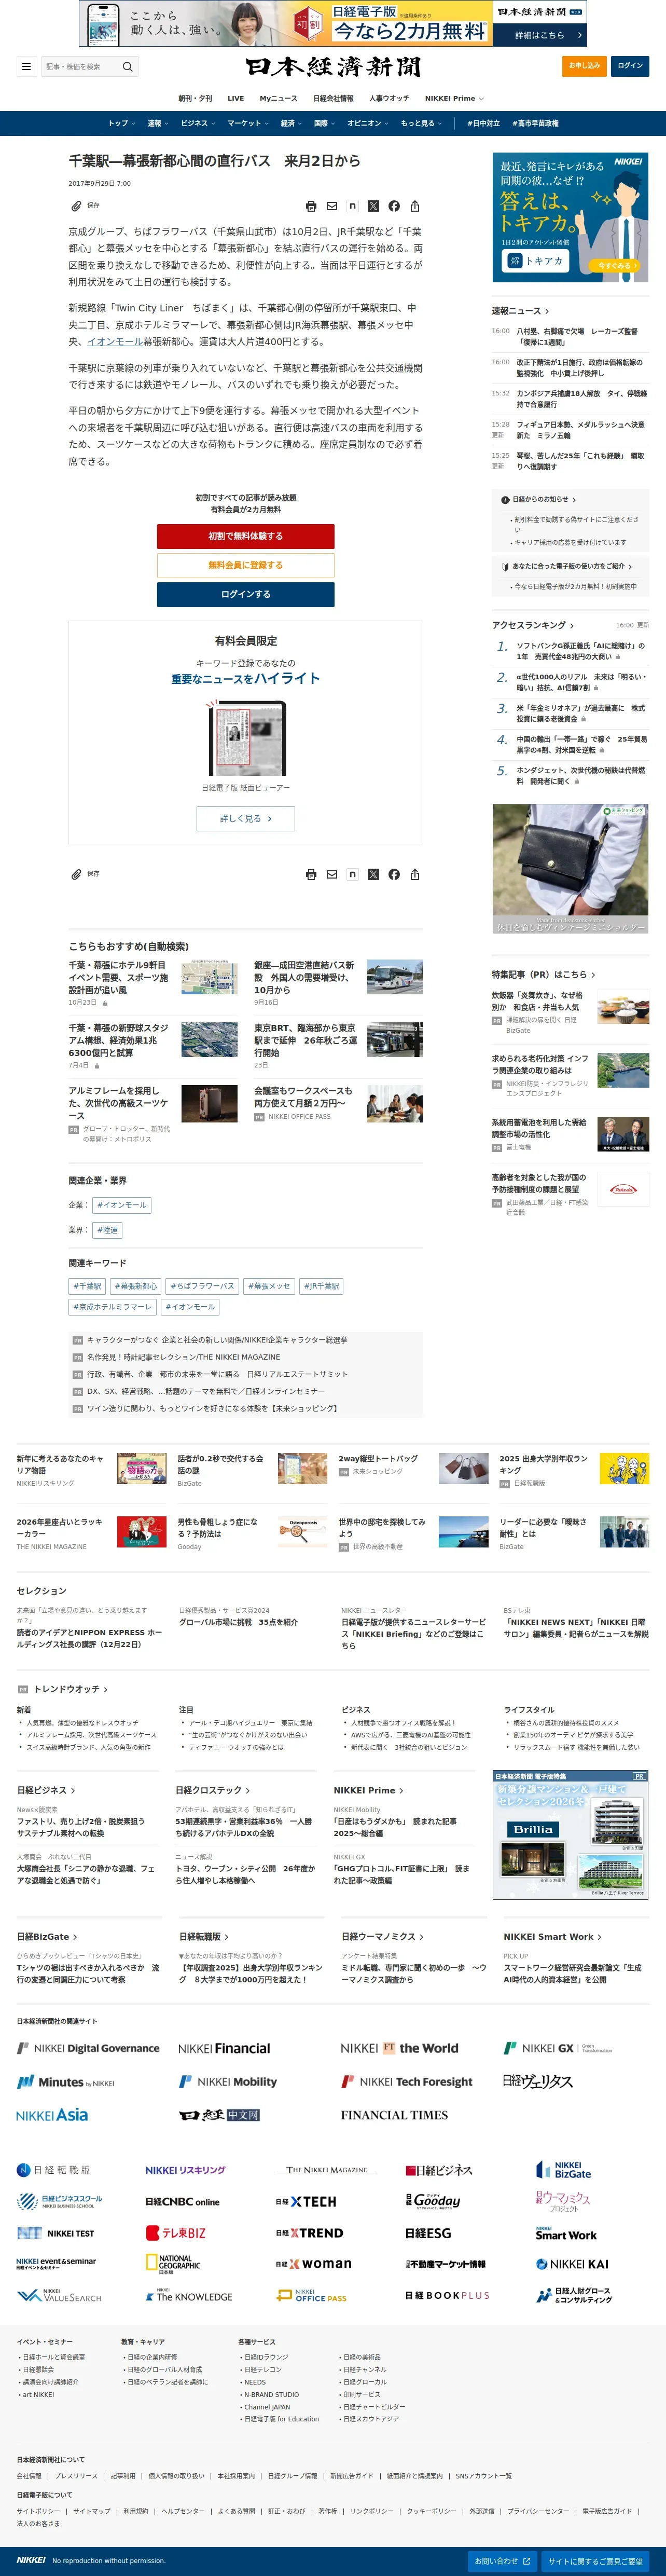666x2576 pixels.
Task: Click the サイトに関するご意見ご要望 footer button
Action: (x=595, y=2561)
